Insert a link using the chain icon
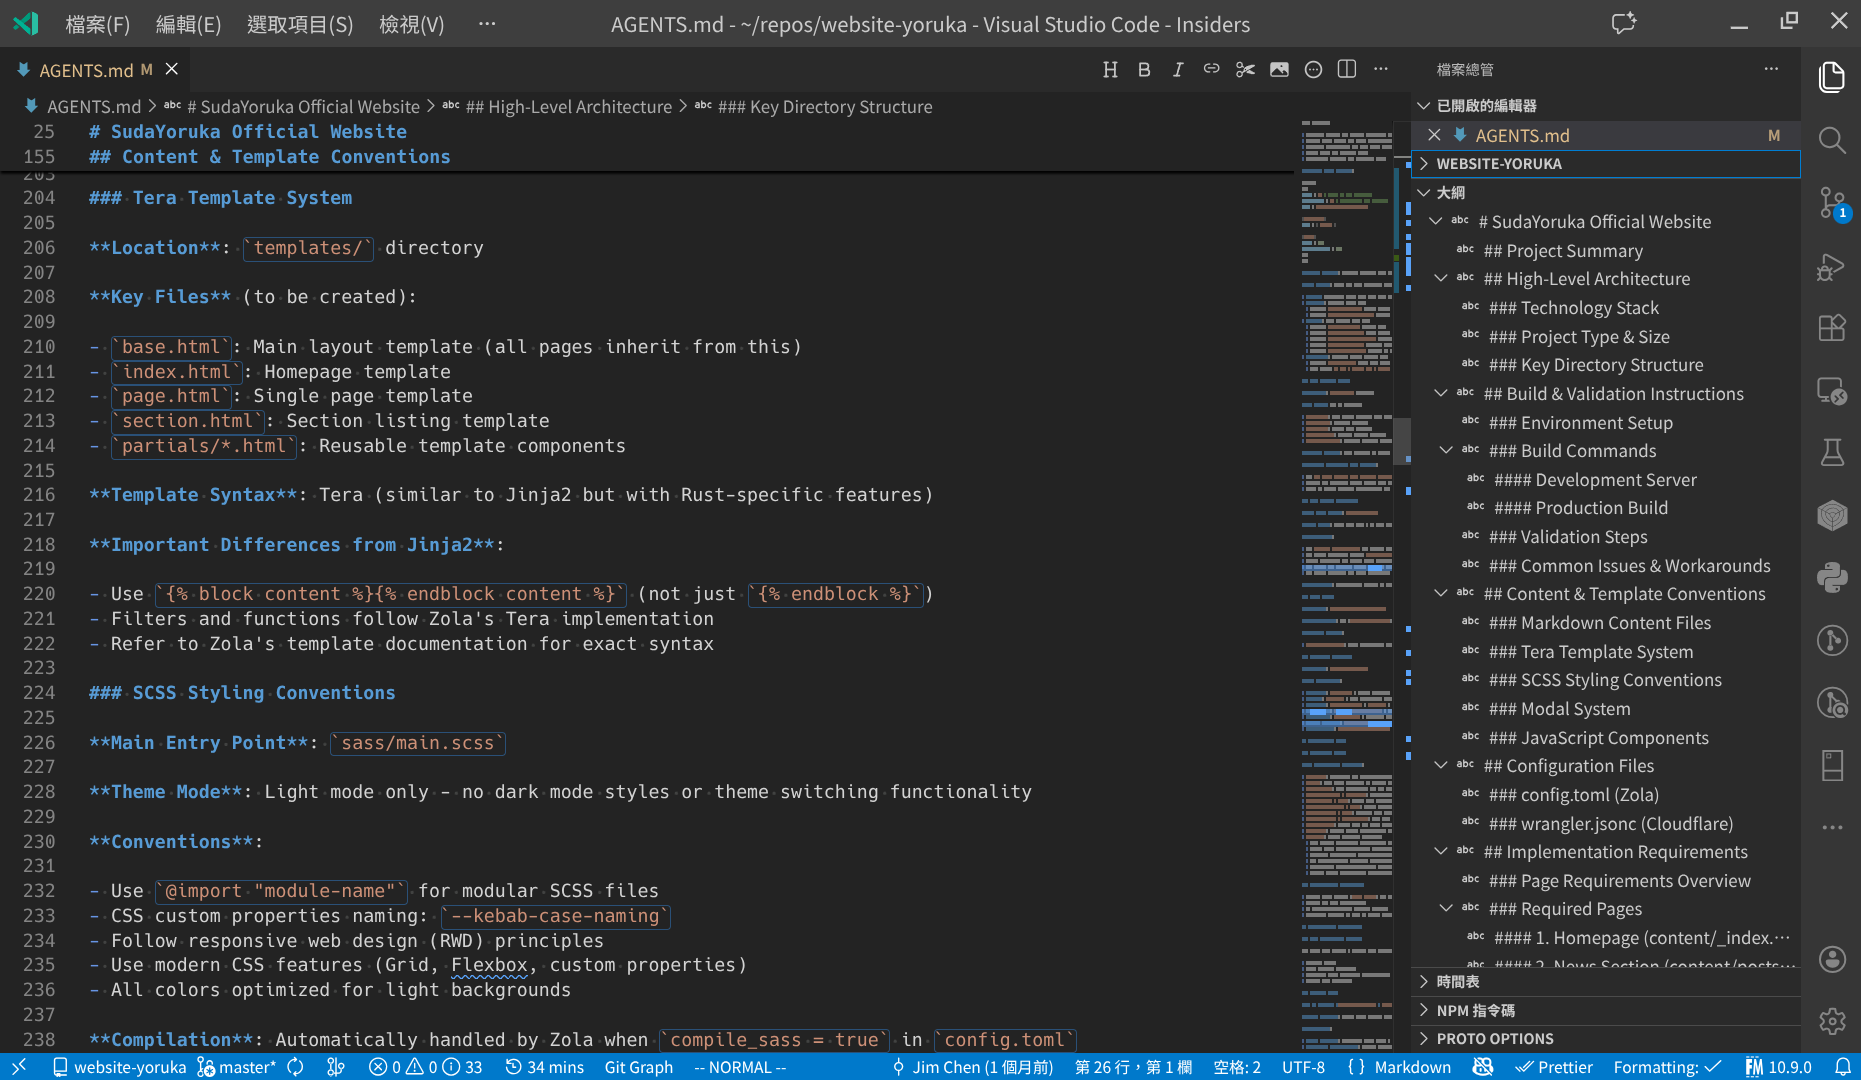Screen dimensions: 1861x1080 (1211, 69)
